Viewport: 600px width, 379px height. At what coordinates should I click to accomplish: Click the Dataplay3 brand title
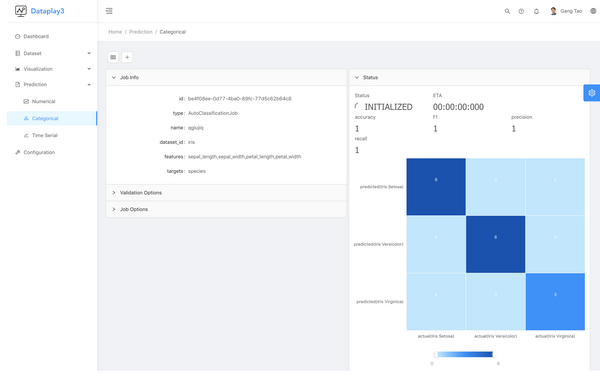pyautogui.click(x=47, y=11)
